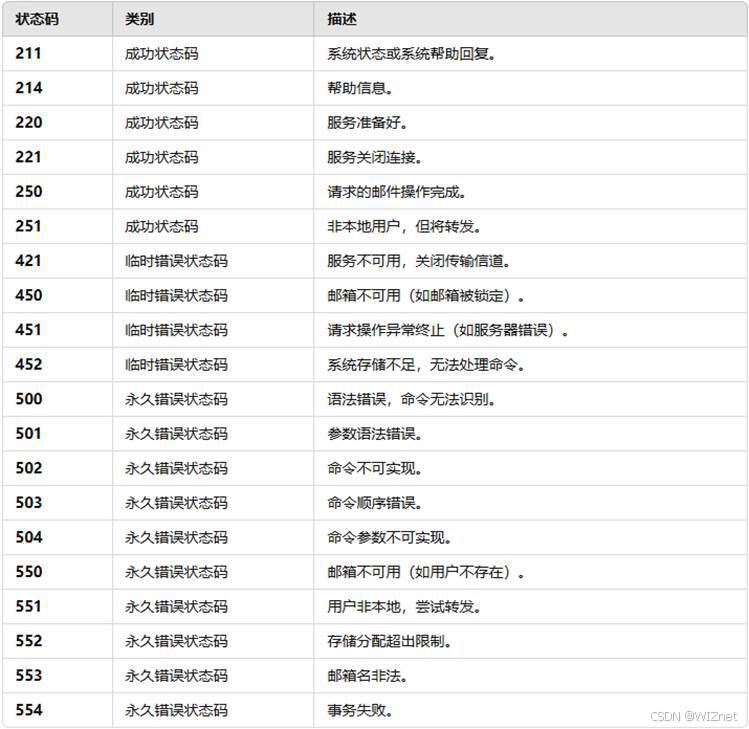Image resolution: width=749 pixels, height=729 pixels.
Task: Click description 请求操作异常终止
Action: [448, 330]
